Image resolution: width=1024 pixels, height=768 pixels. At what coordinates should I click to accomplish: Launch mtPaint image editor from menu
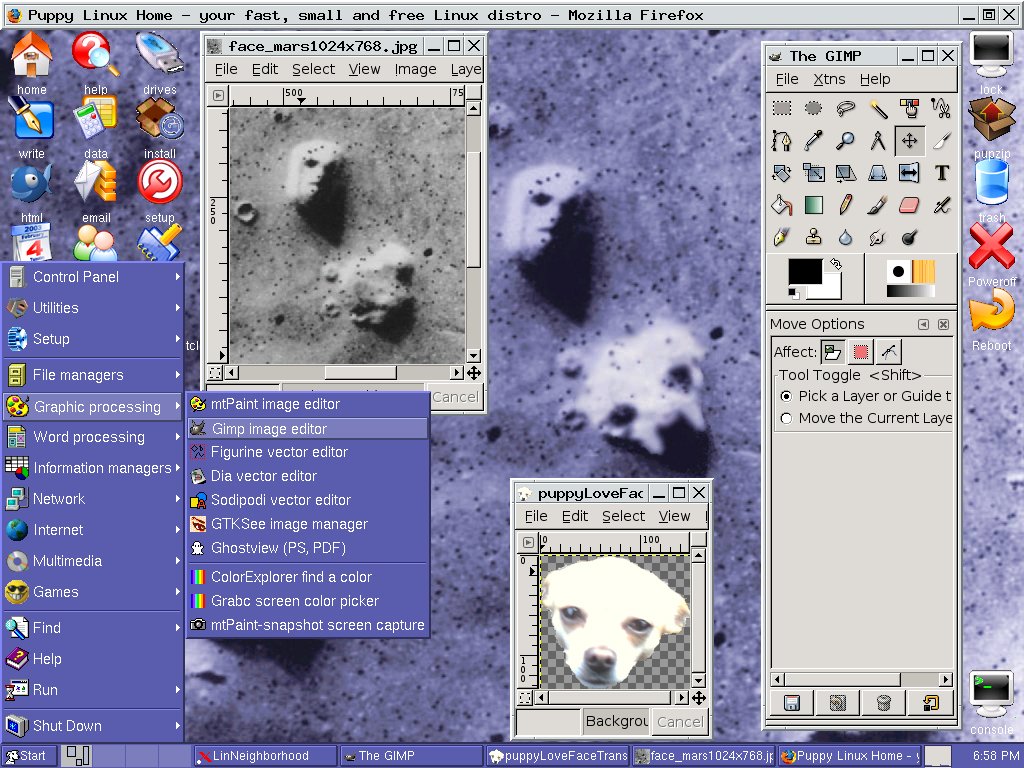click(x=308, y=404)
